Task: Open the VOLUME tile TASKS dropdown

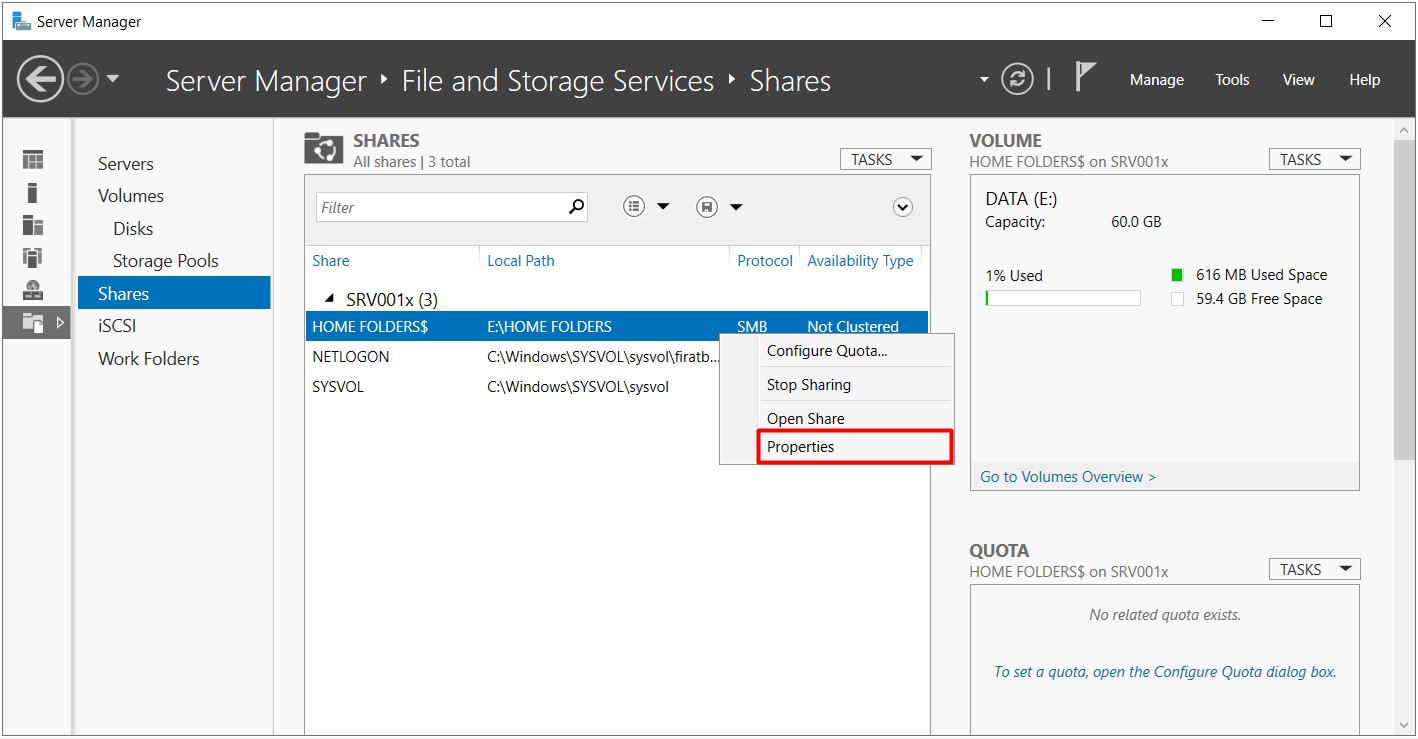Action: point(1314,159)
